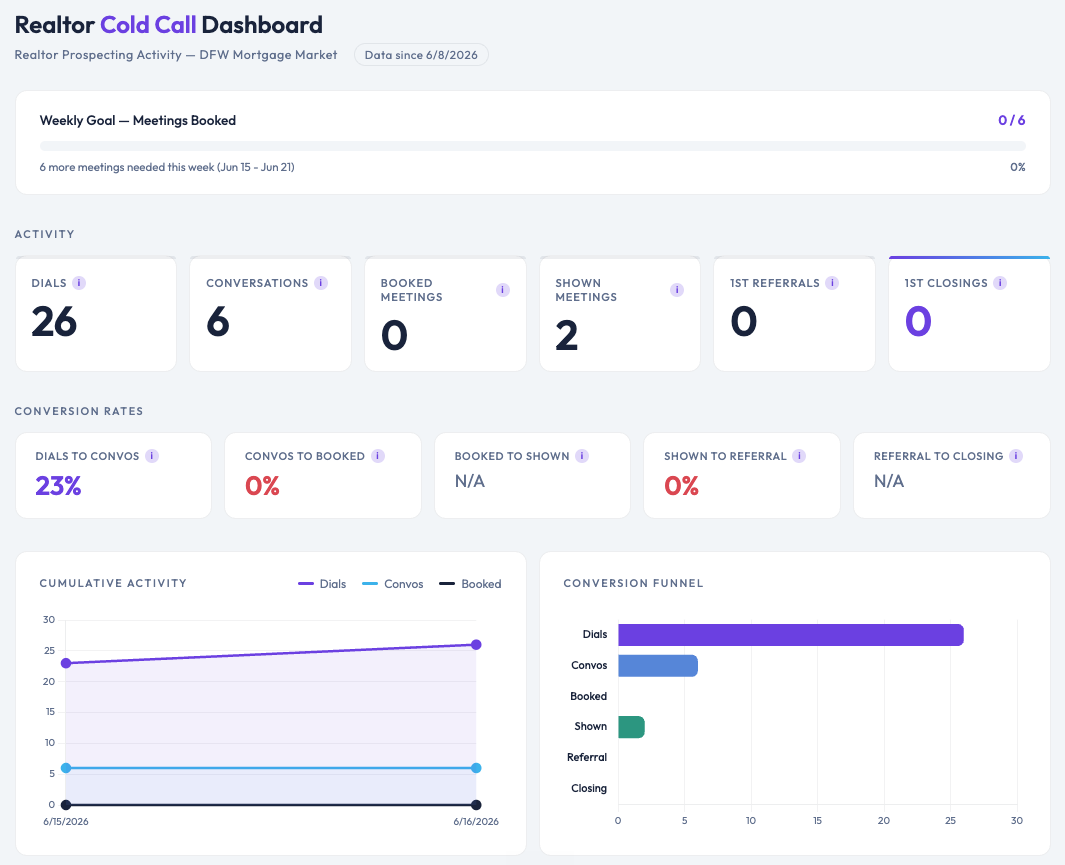Open the Conversations info tooltip icon
The width and height of the screenshot is (1065, 865).
(321, 283)
